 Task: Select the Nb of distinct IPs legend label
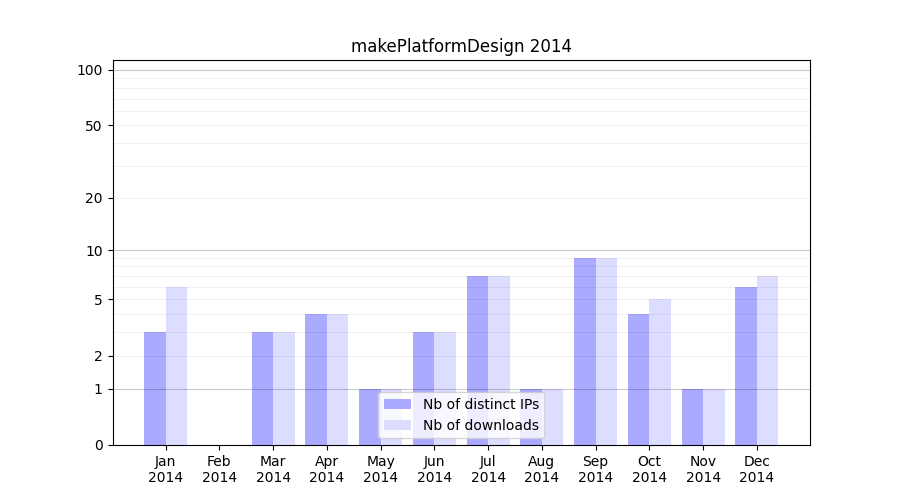[480, 404]
